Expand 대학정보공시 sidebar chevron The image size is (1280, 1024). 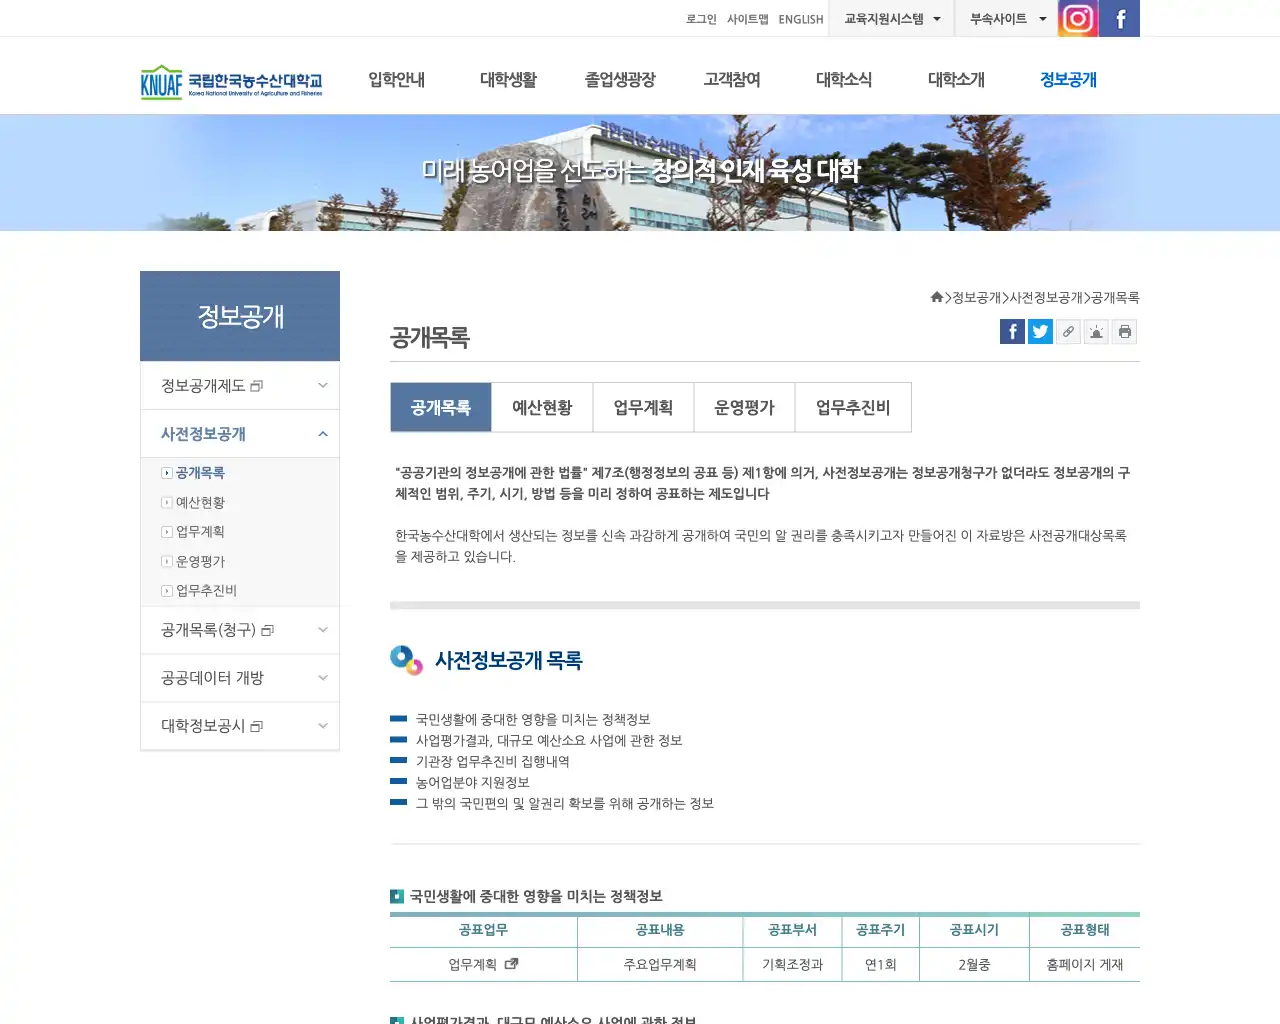point(322,726)
